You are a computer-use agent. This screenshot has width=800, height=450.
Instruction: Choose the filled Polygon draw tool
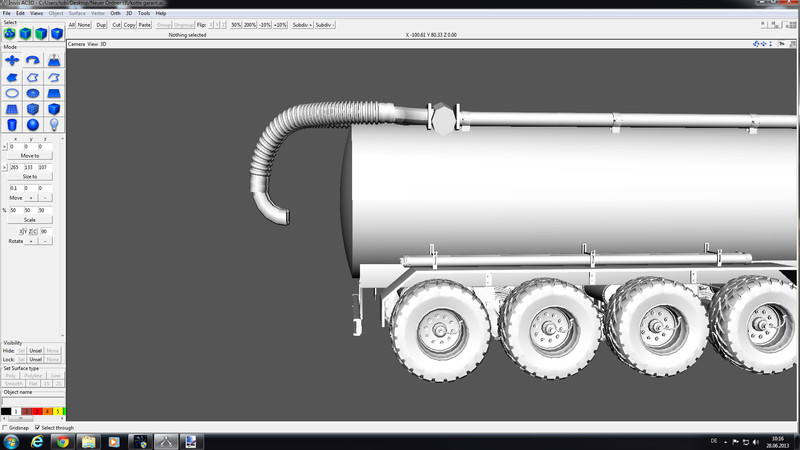tap(12, 78)
